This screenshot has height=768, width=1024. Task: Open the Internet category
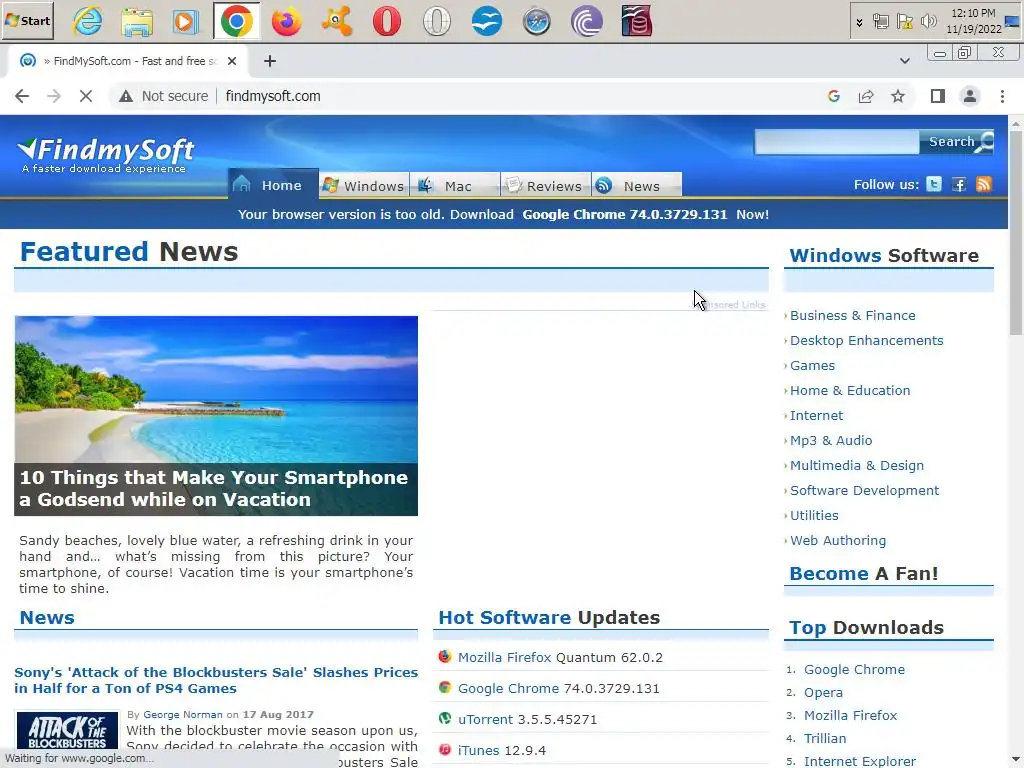tap(816, 415)
